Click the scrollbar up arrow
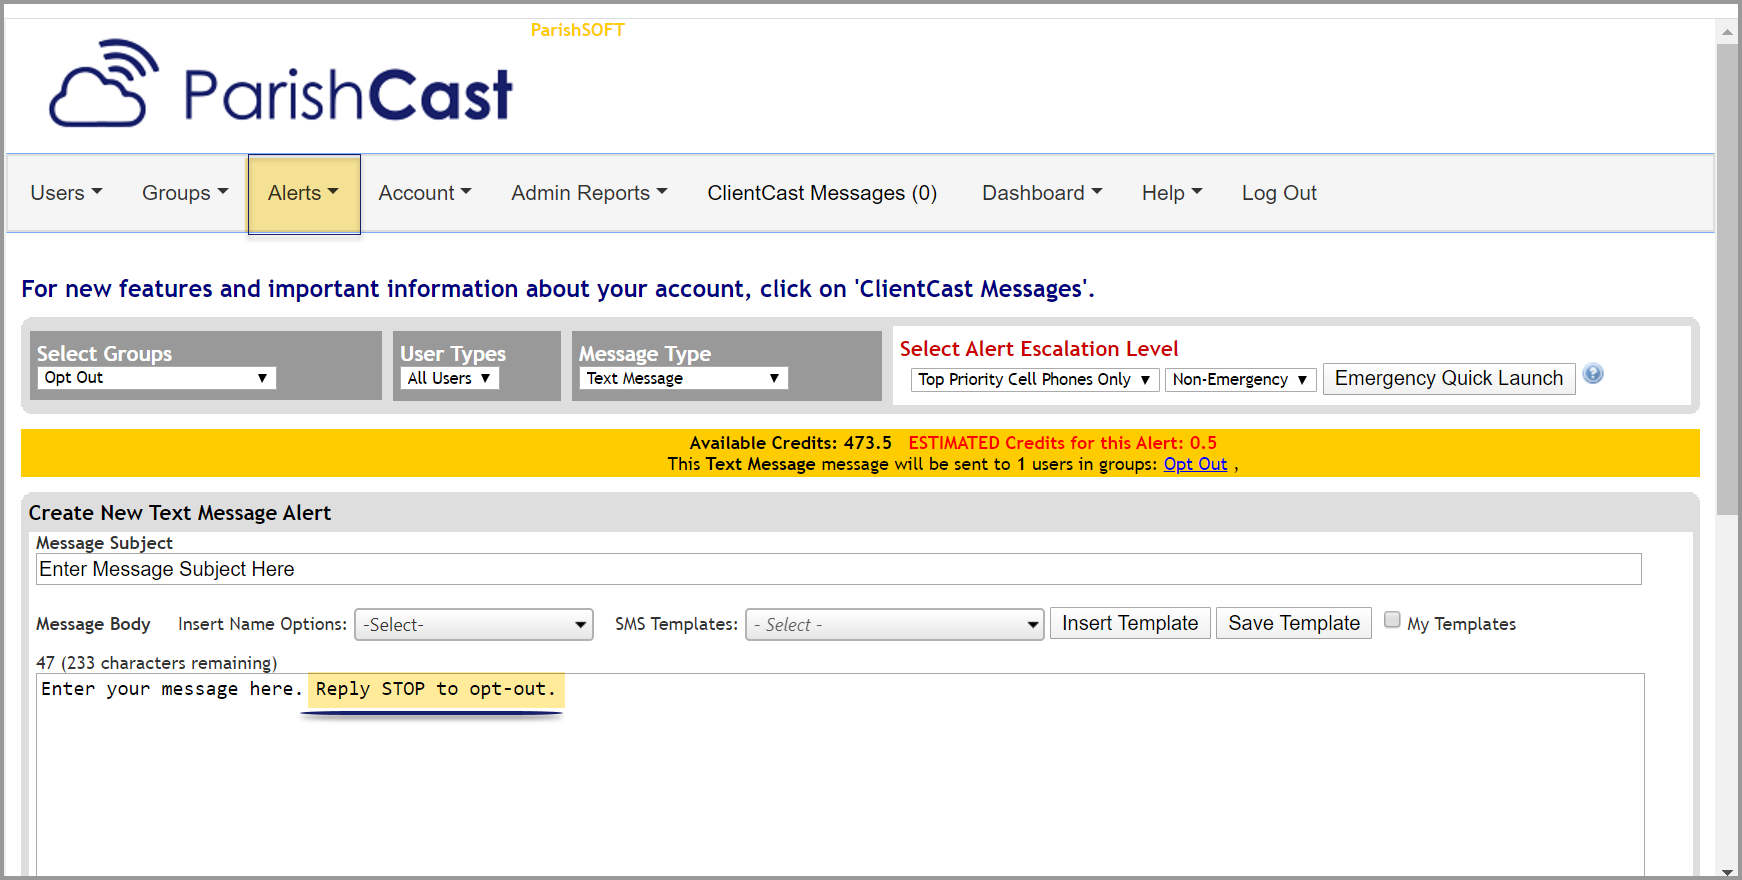1742x880 pixels. pos(1727,32)
